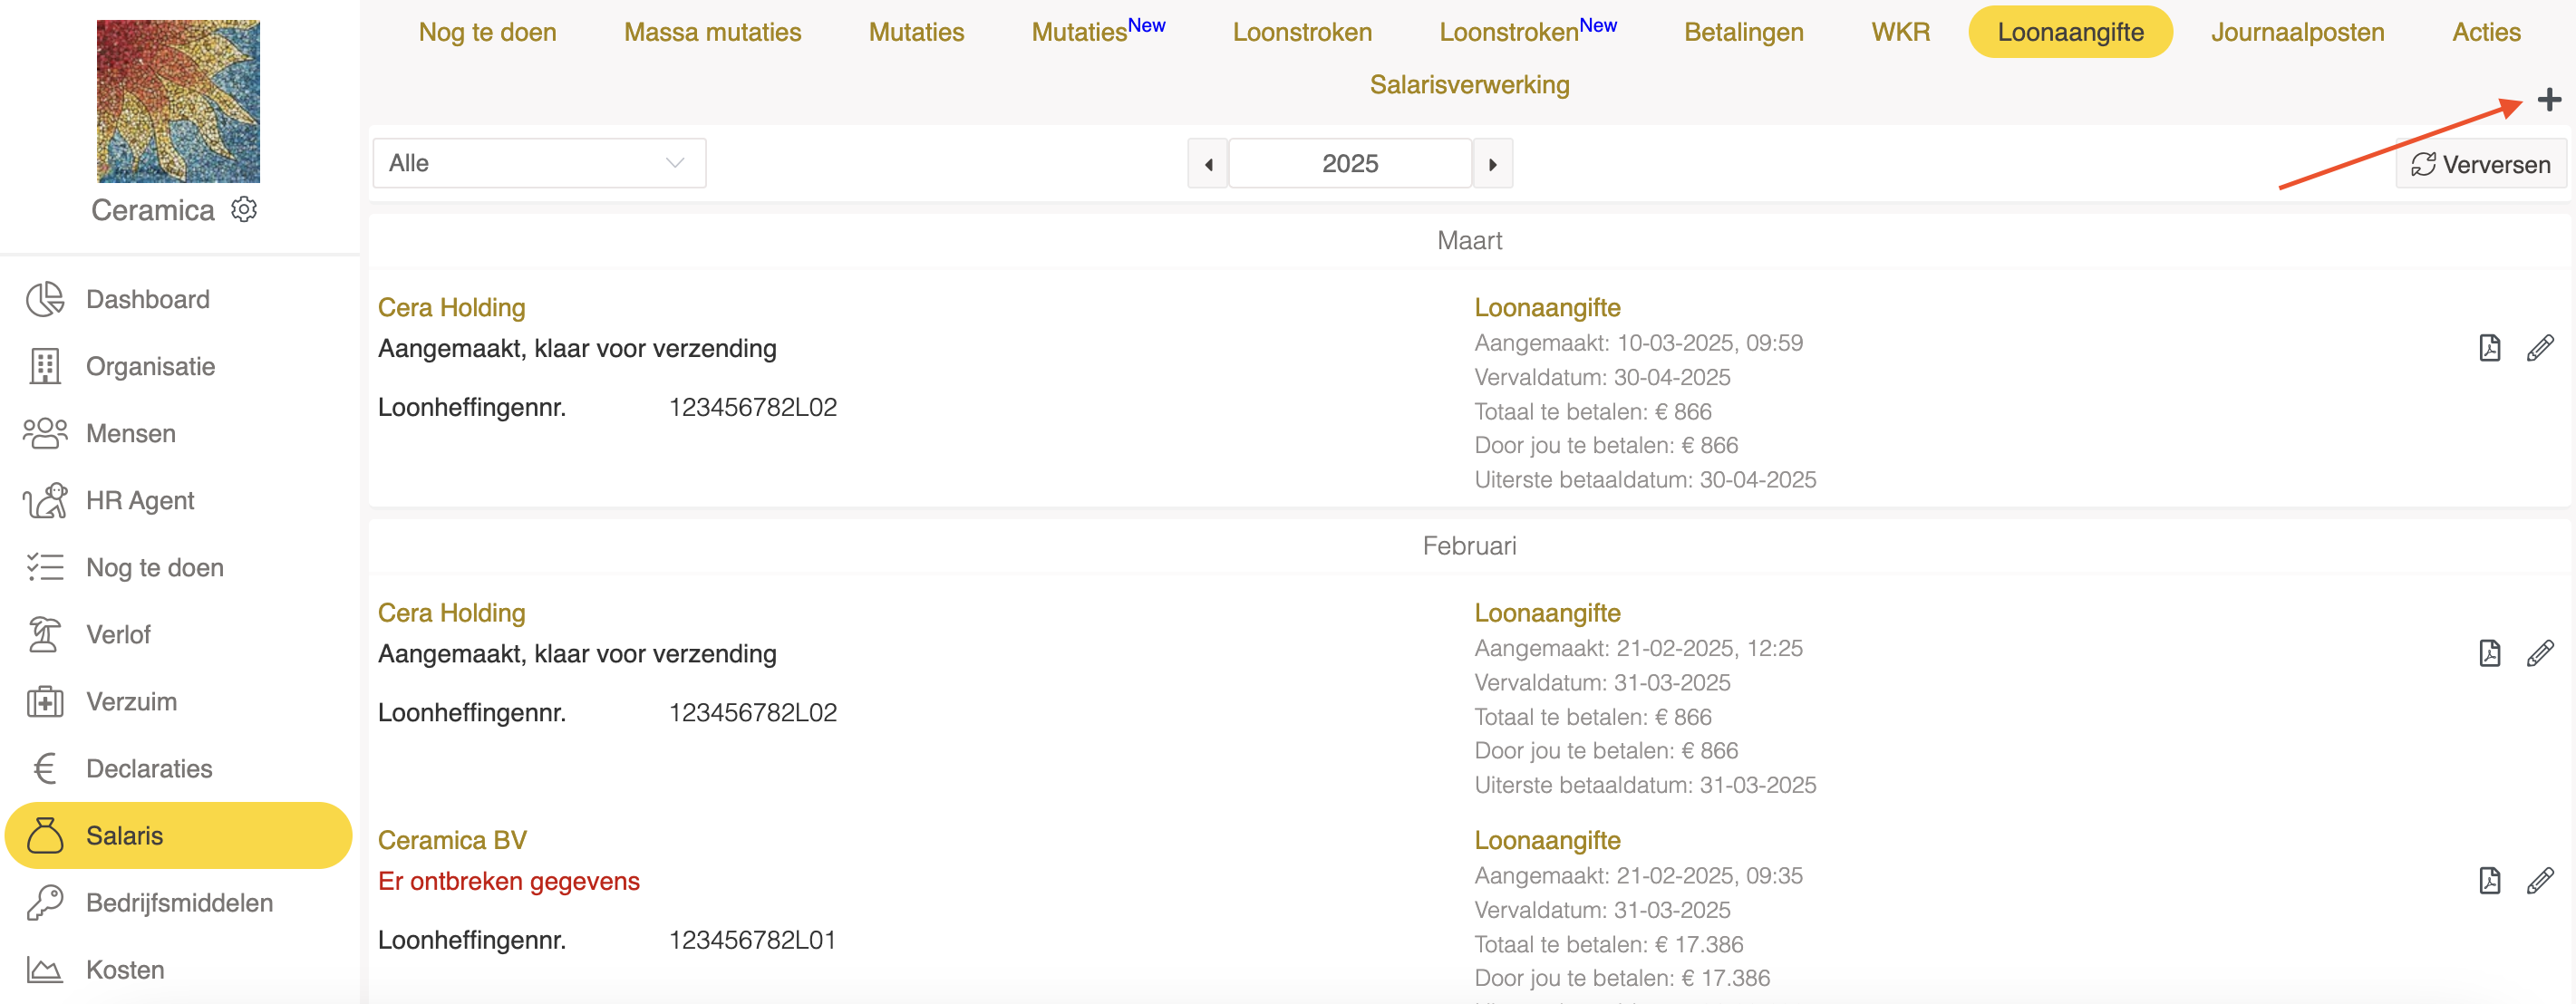Image resolution: width=2576 pixels, height=1004 pixels.
Task: Open Bedrijfsmiddelen label in the sidebar
Action: [x=179, y=902]
